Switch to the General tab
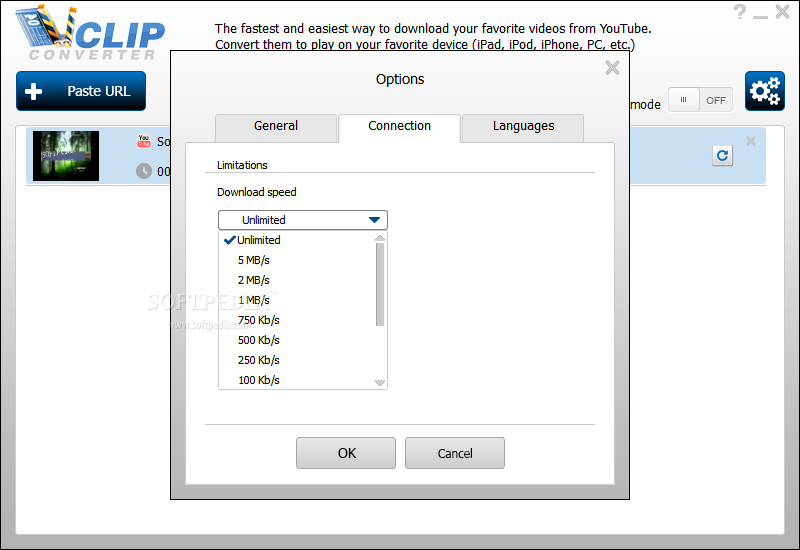The width and height of the screenshot is (800, 550). (276, 128)
